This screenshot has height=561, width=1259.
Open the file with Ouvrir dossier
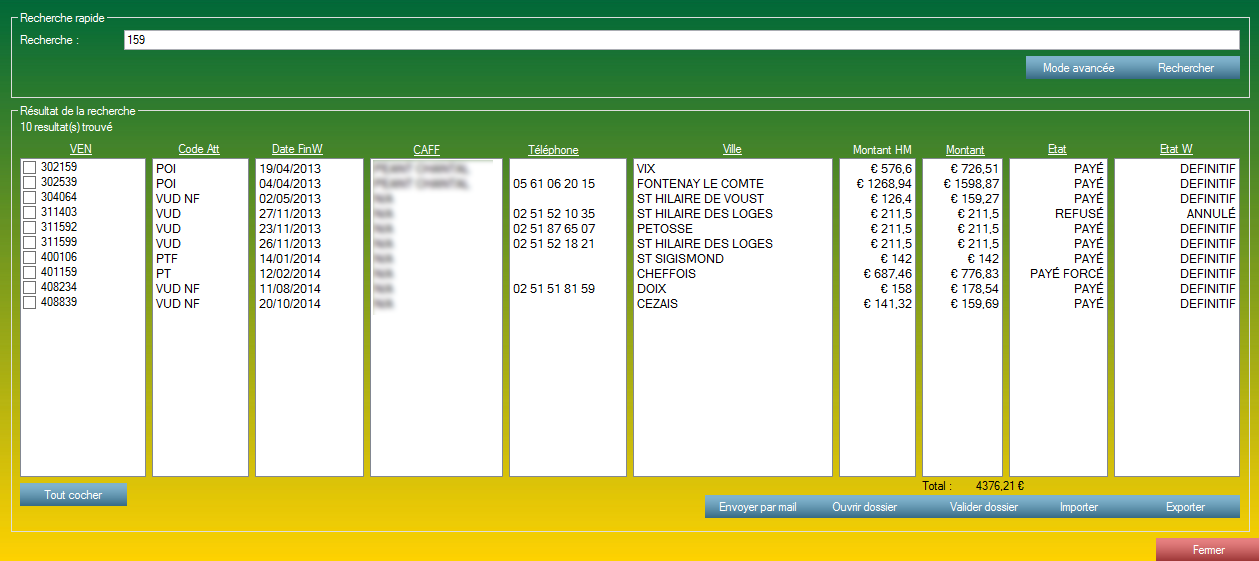(864, 507)
